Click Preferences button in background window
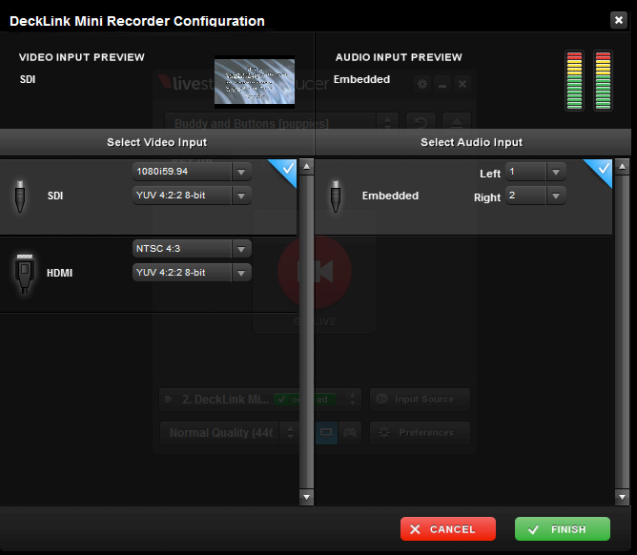Screen dimensions: 637x555 pos(420,433)
